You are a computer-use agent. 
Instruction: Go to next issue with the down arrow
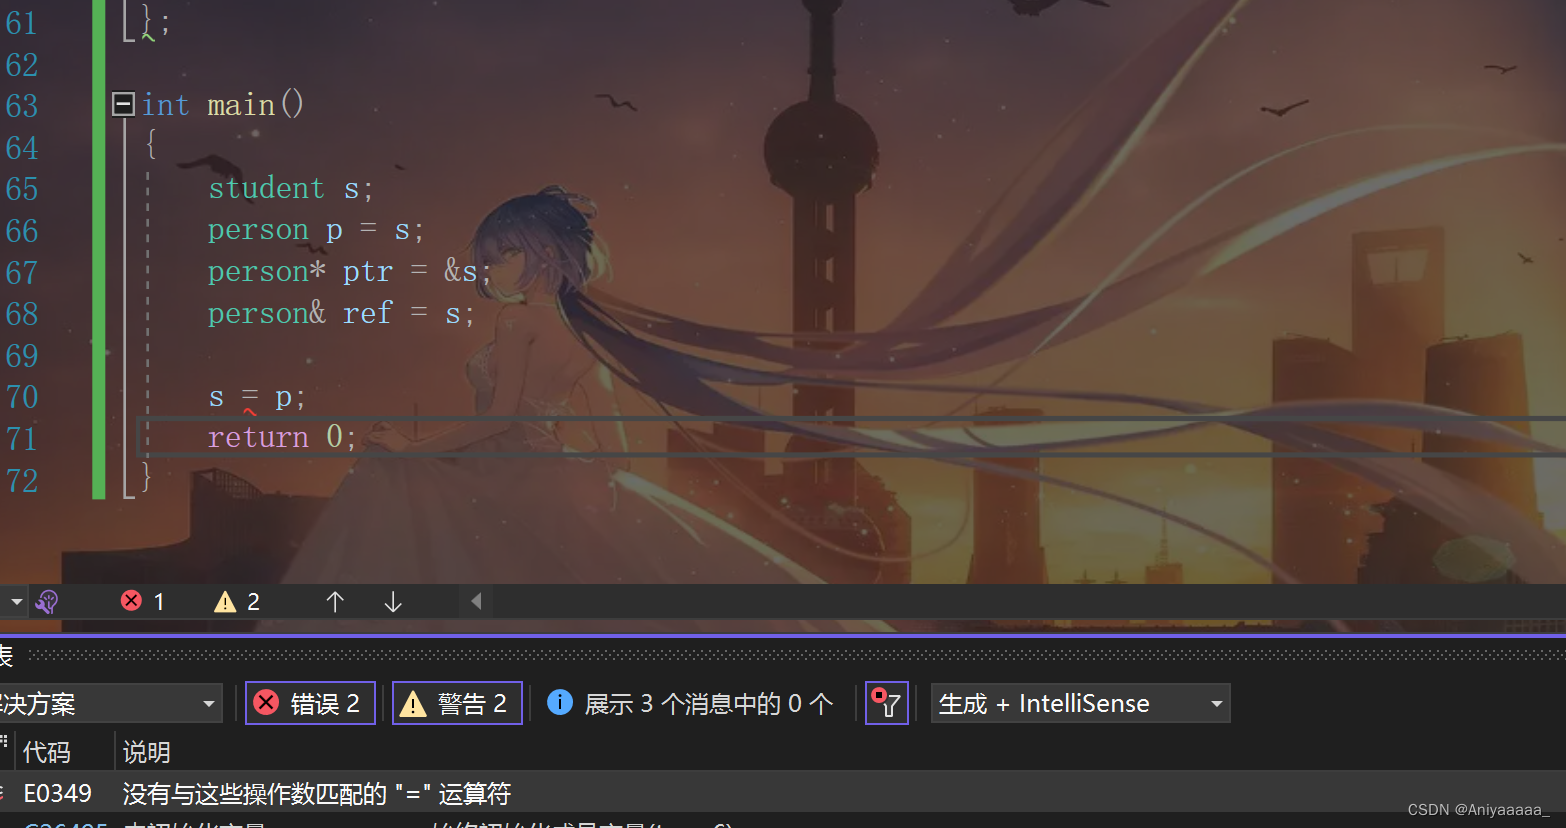tap(393, 601)
